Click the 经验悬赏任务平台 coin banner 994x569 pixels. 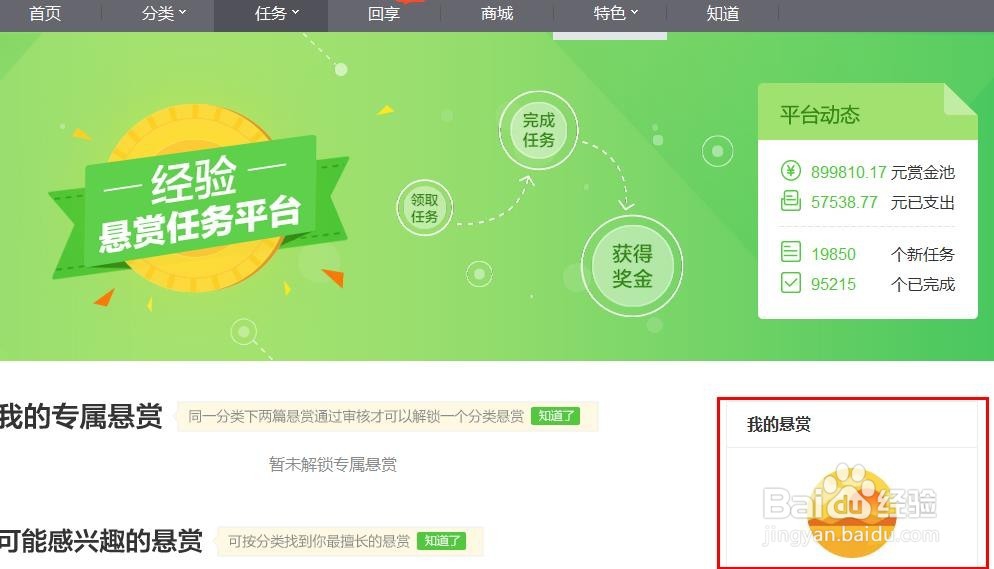click(x=198, y=200)
